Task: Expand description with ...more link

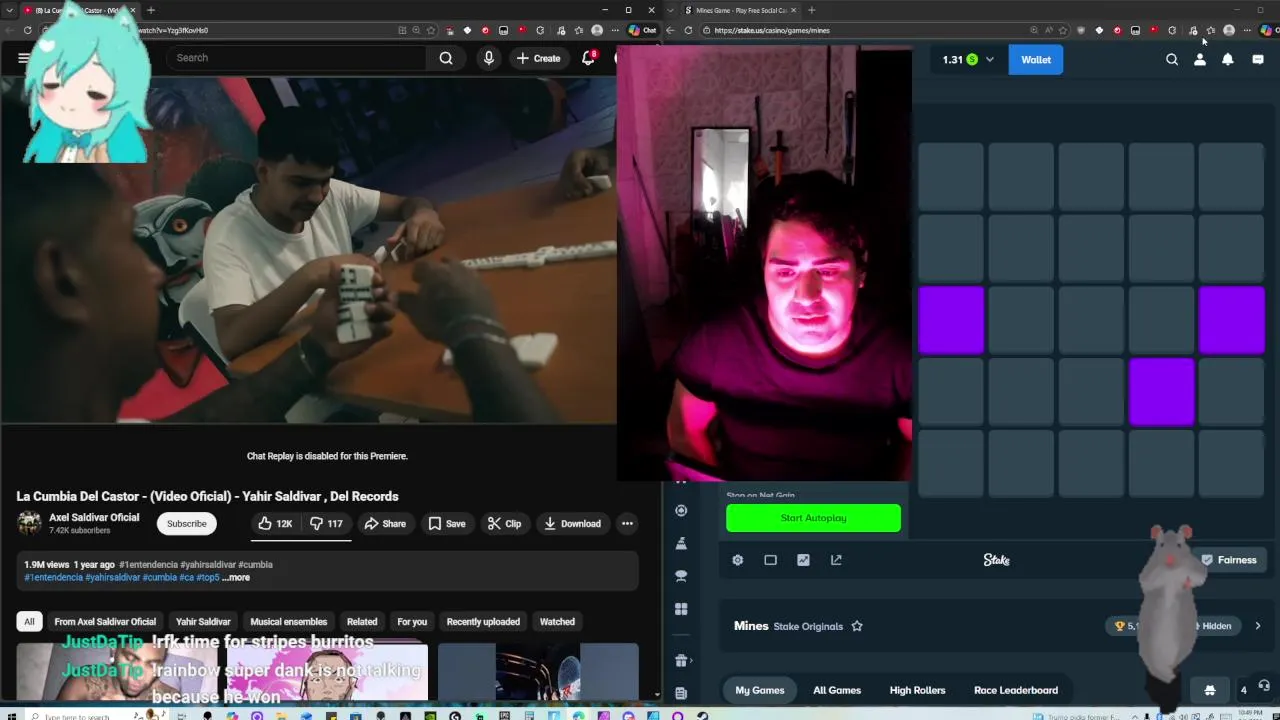Action: click(x=236, y=577)
